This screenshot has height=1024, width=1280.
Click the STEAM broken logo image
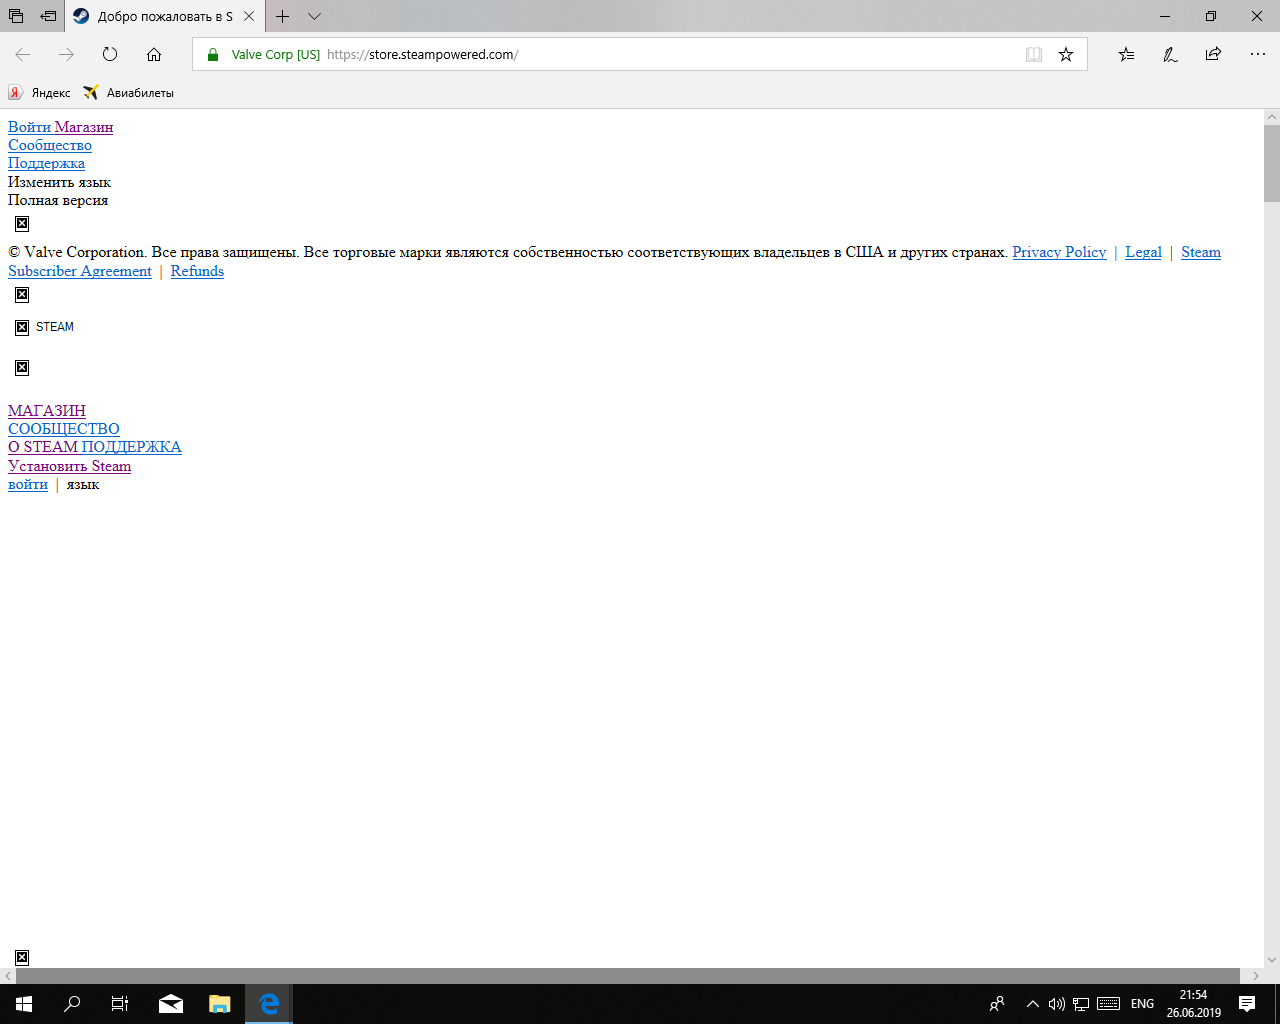[44, 327]
